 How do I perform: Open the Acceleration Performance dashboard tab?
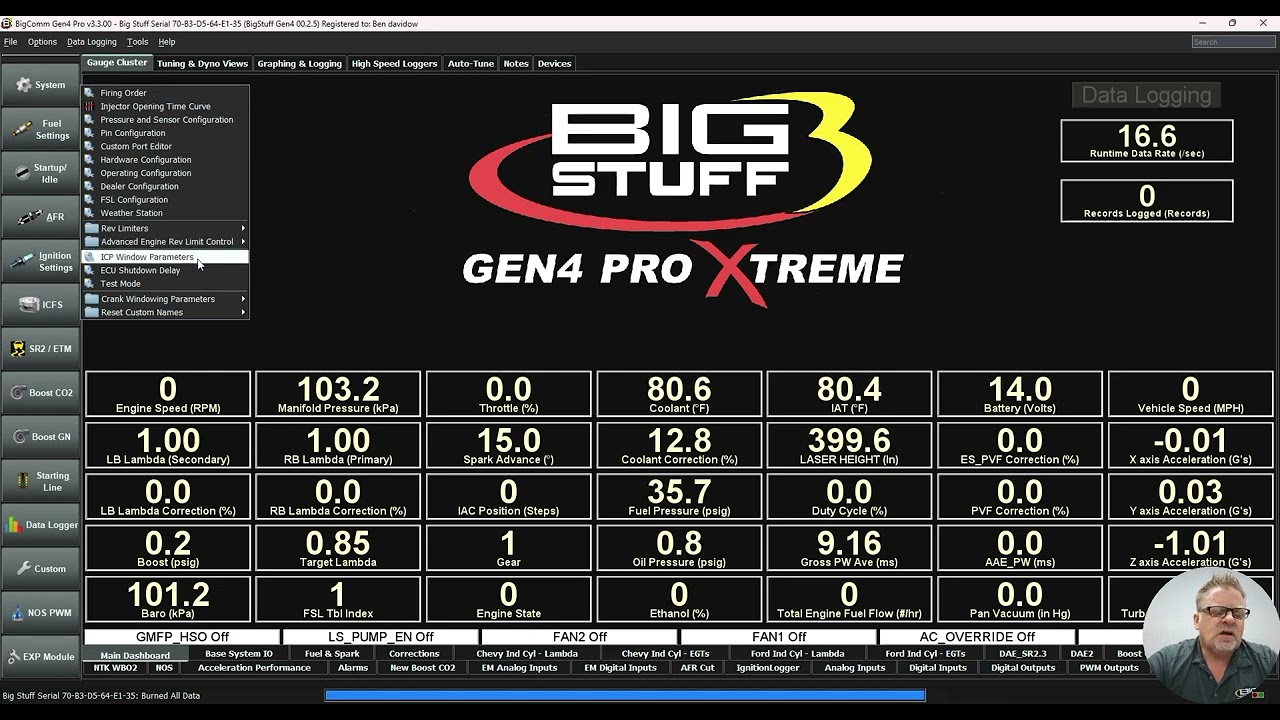tap(254, 668)
